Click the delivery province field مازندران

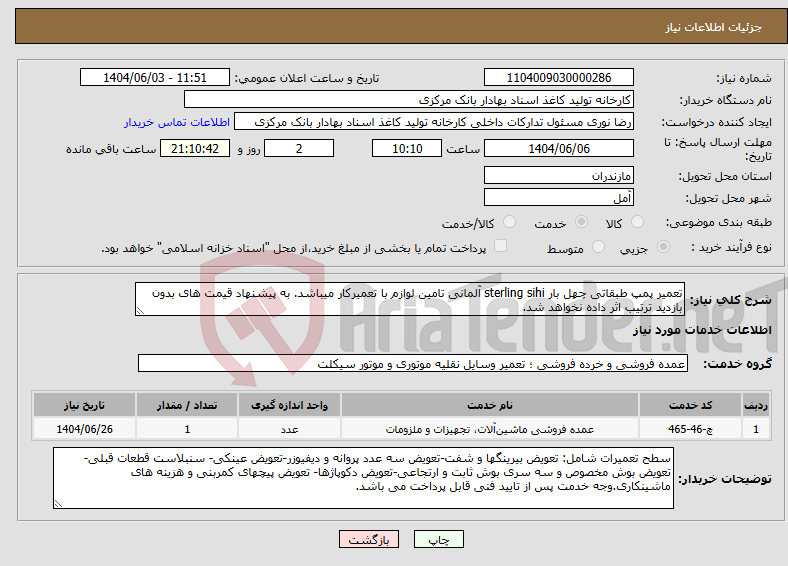(558, 175)
